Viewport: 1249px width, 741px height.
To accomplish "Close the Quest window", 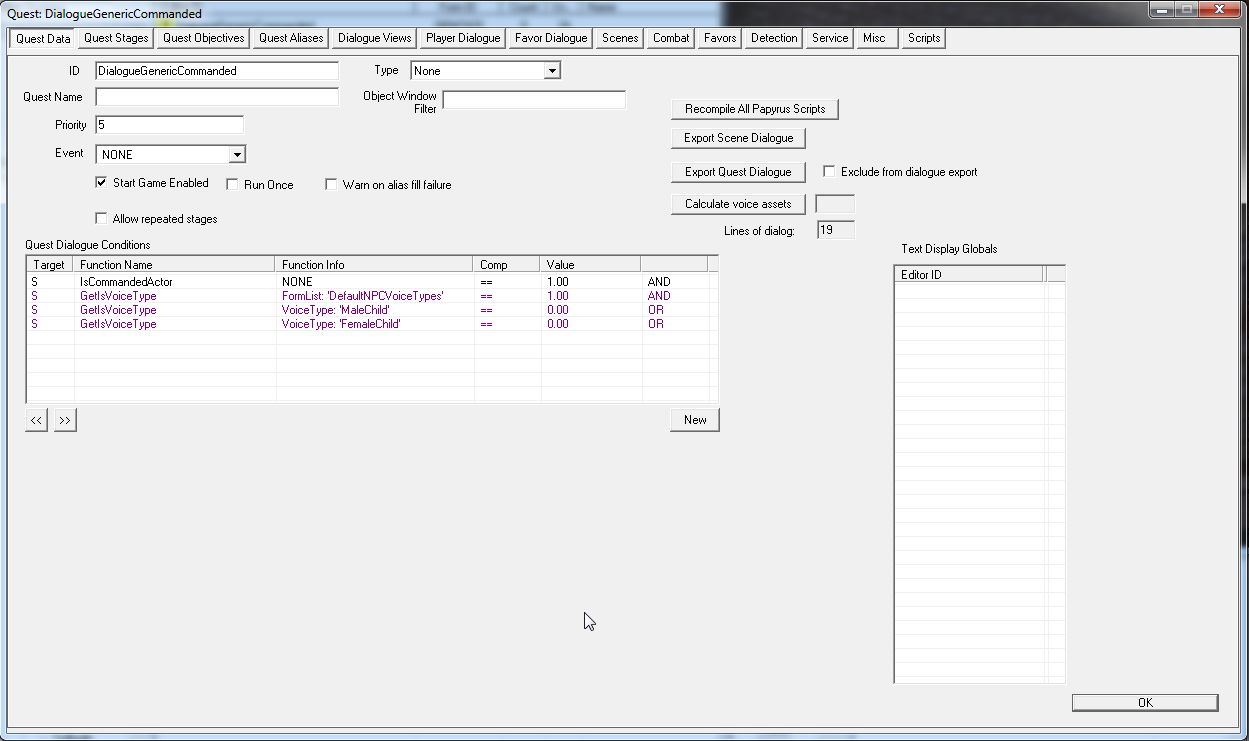I will (1221, 9).
